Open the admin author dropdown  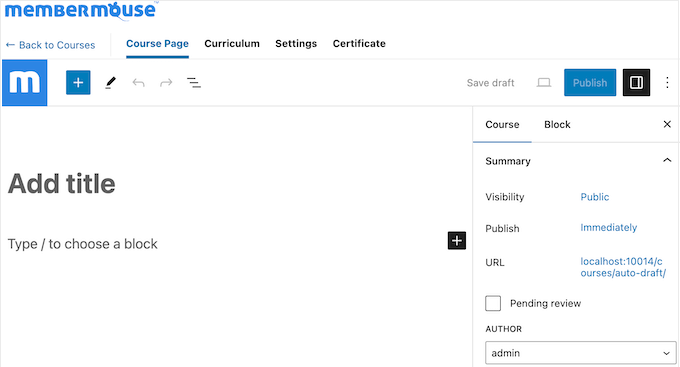(580, 353)
